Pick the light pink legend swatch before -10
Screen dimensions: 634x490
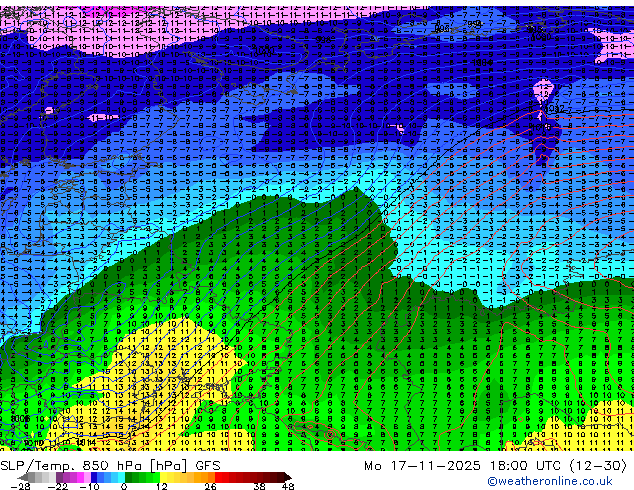pyautogui.click(x=87, y=477)
